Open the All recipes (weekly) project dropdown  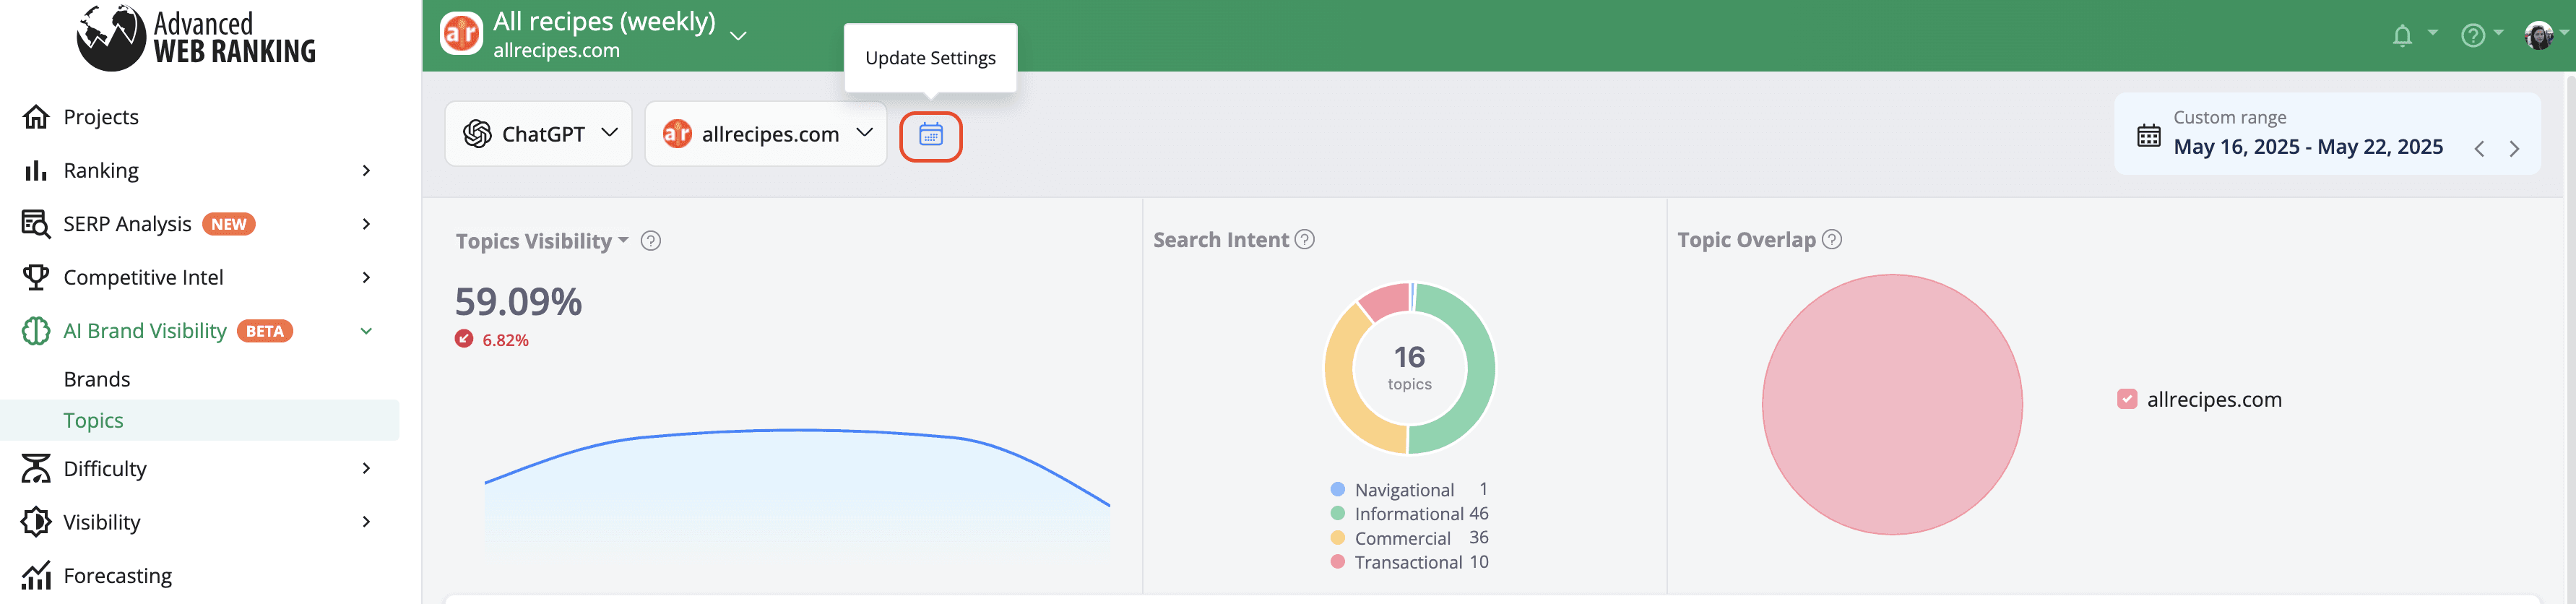(738, 36)
